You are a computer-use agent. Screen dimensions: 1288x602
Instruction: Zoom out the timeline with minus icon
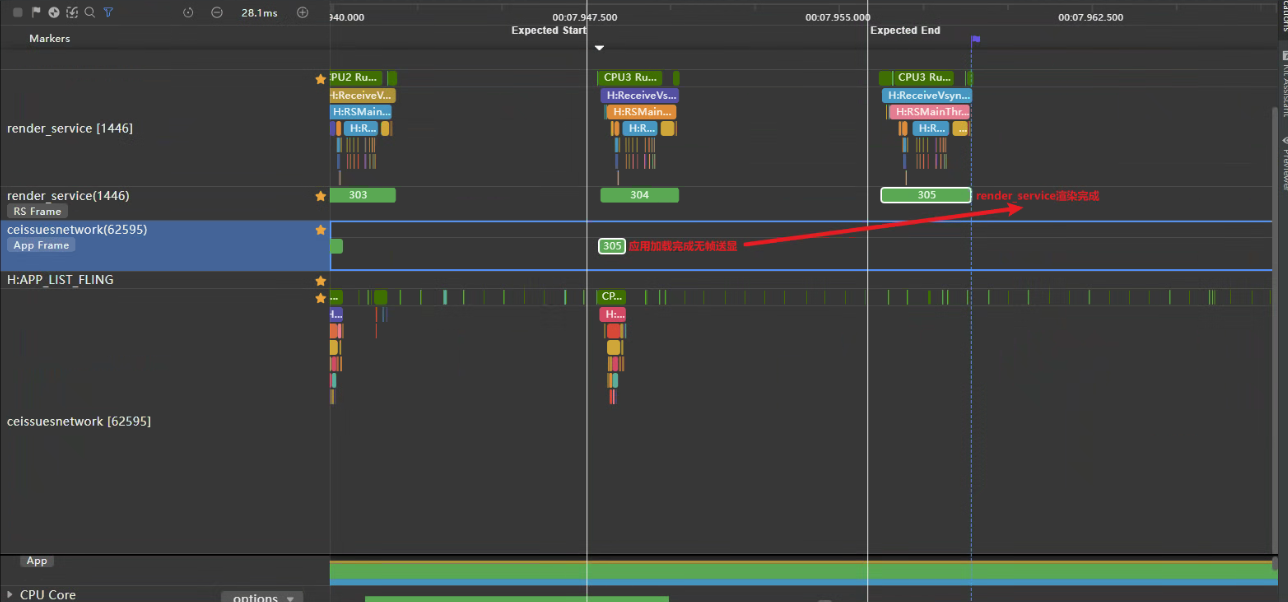click(x=217, y=13)
